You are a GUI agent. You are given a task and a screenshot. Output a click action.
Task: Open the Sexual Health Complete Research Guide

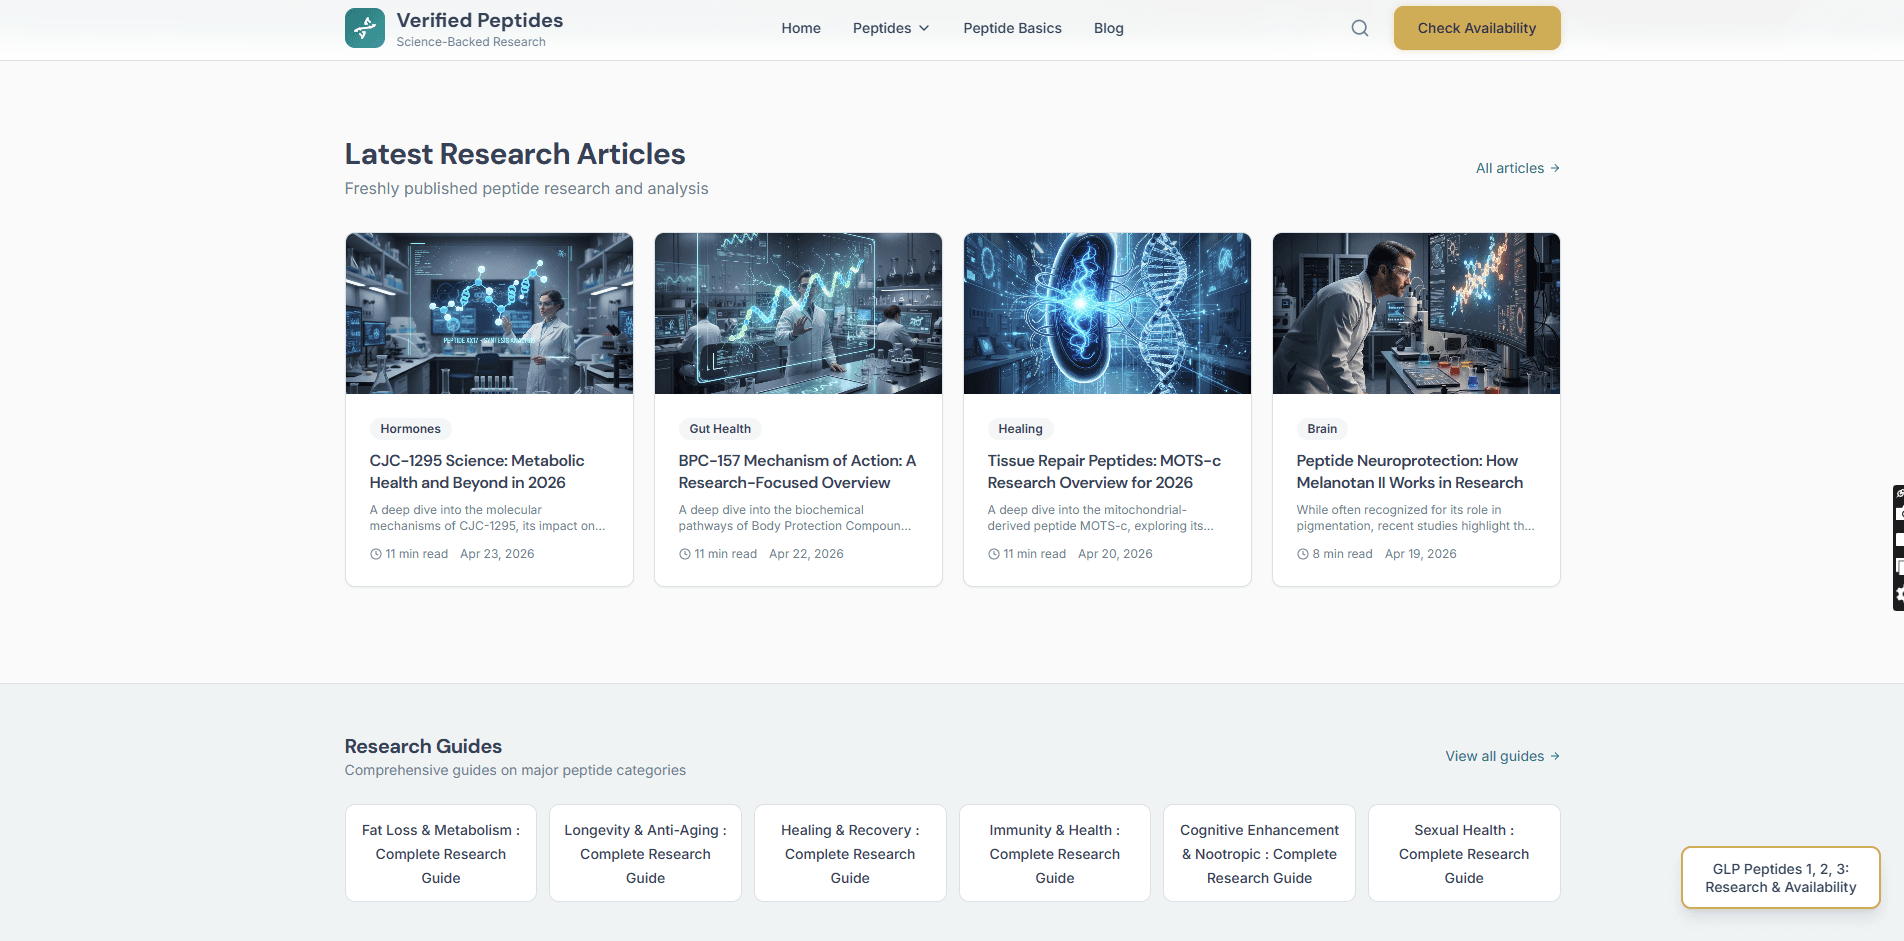click(1463, 853)
